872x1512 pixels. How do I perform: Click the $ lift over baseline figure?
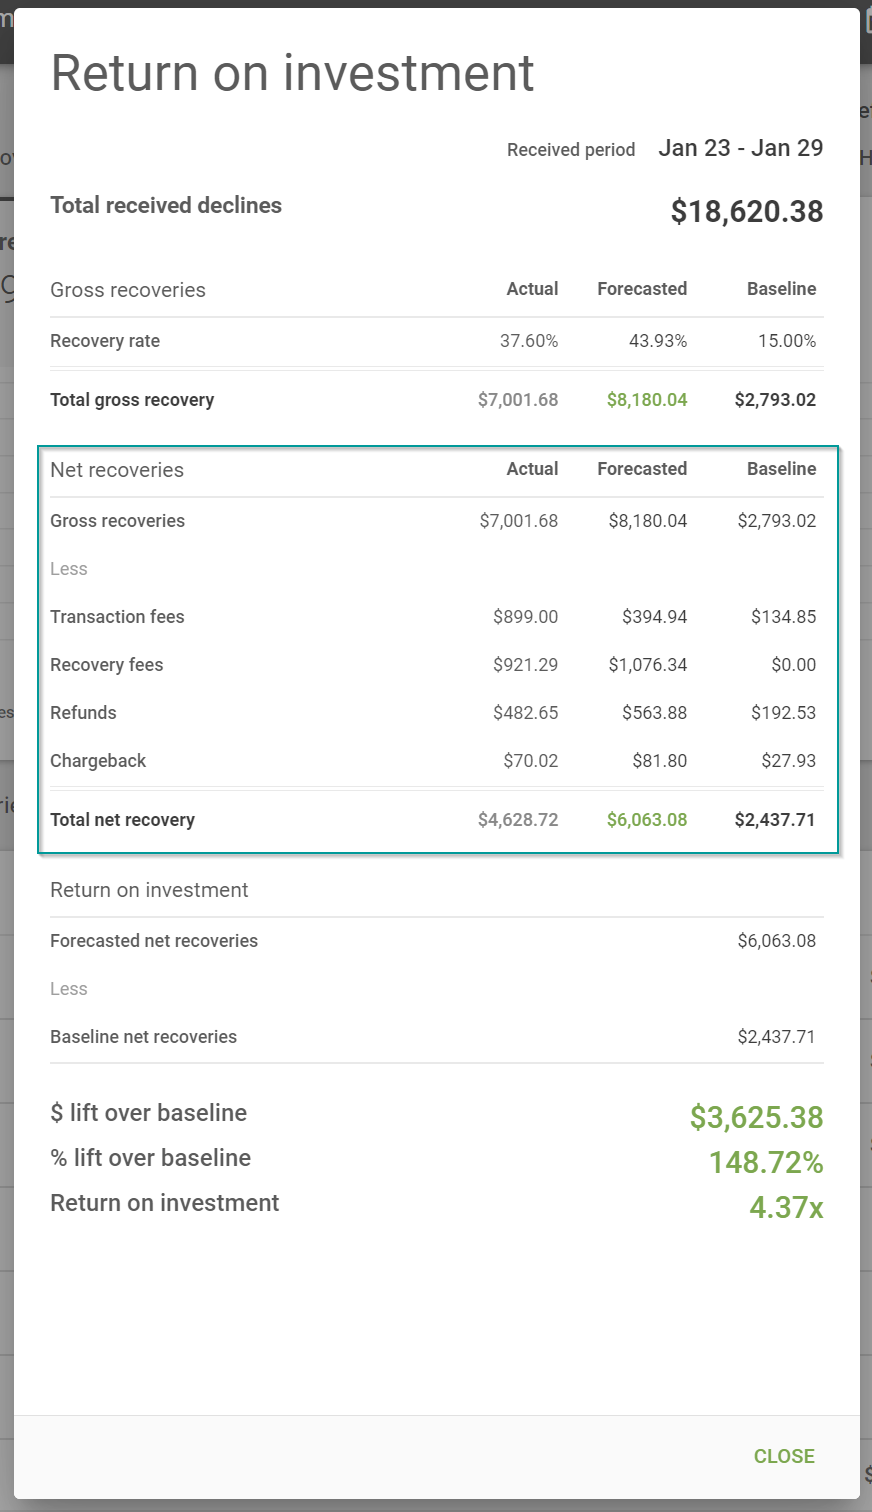click(757, 1117)
